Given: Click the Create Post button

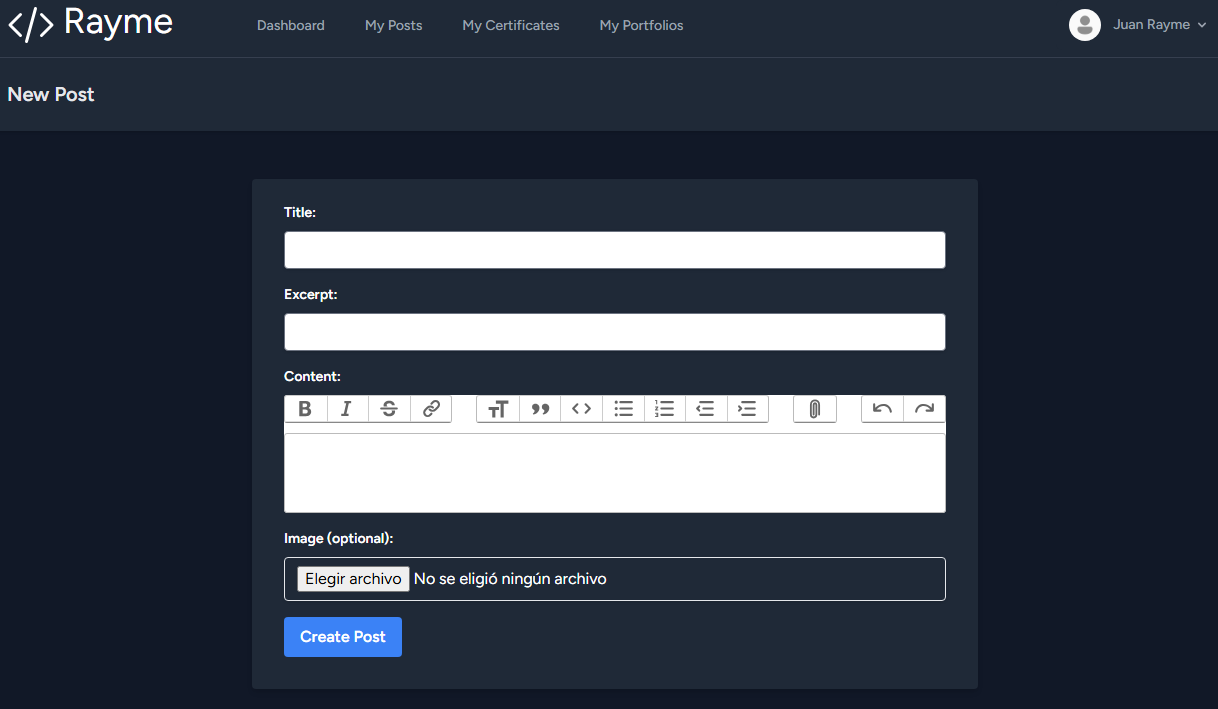Looking at the screenshot, I should 342,637.
